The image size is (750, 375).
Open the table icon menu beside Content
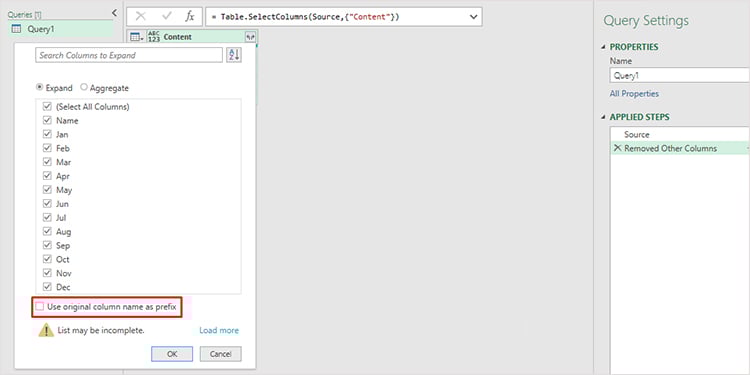pyautogui.click(x=136, y=37)
